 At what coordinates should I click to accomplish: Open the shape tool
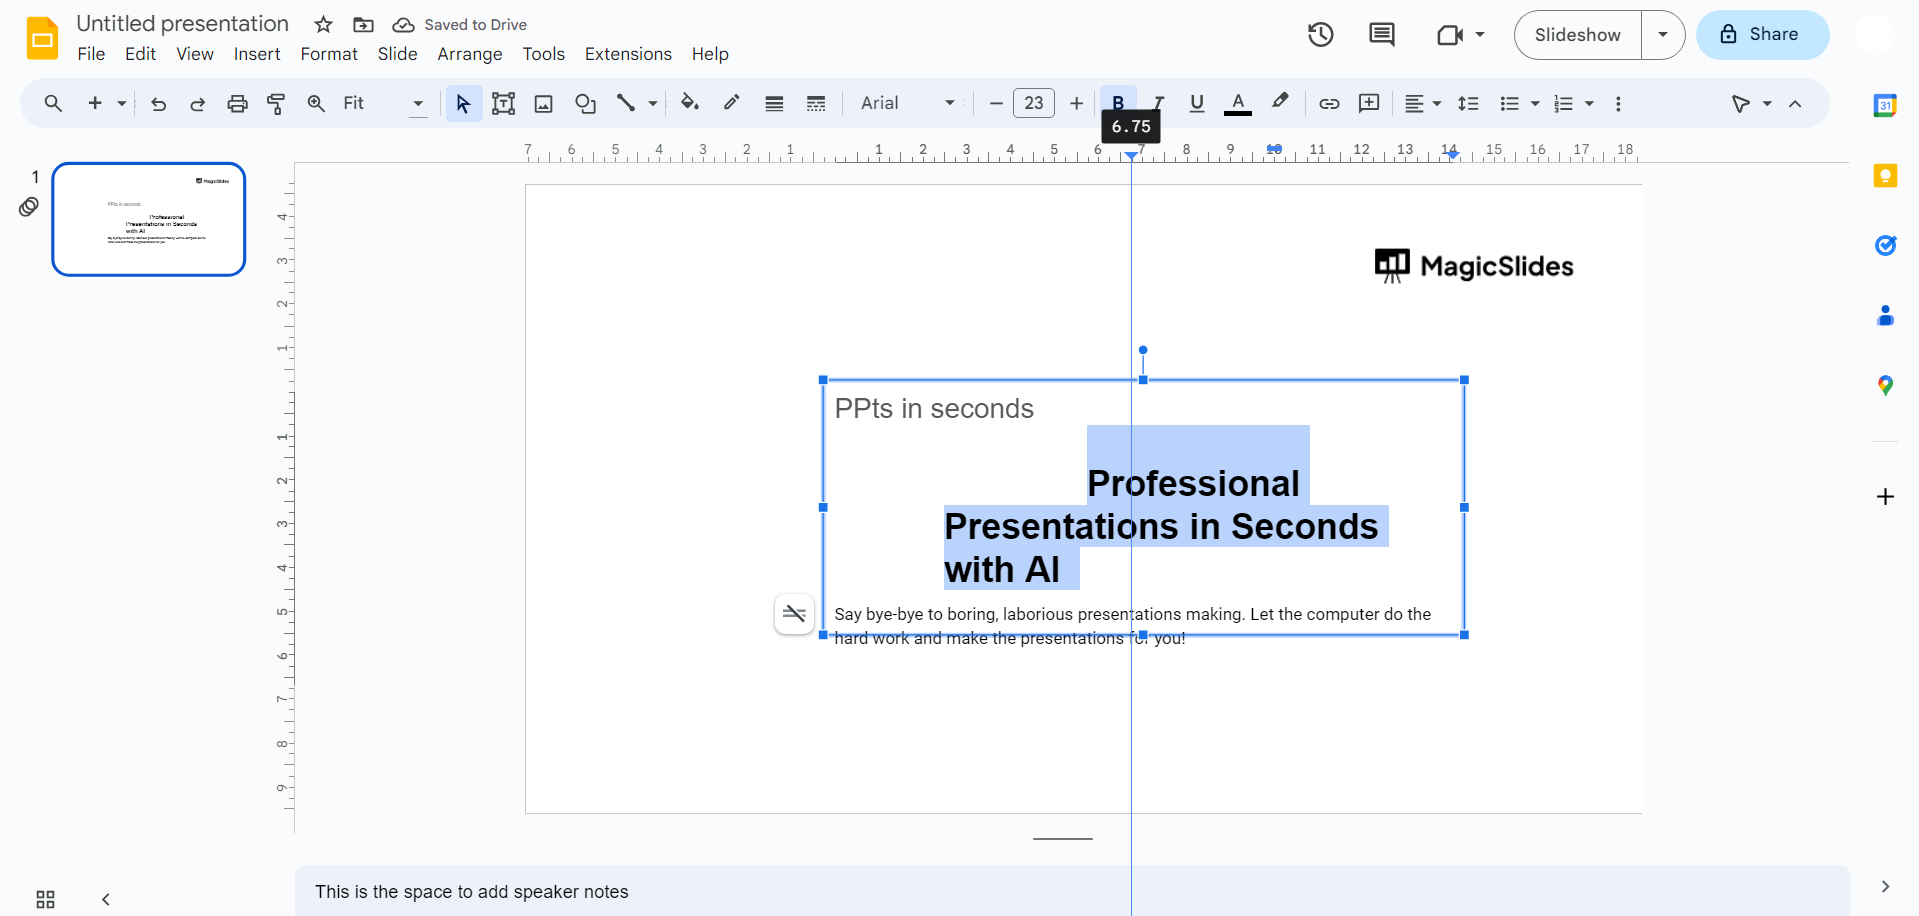click(585, 103)
